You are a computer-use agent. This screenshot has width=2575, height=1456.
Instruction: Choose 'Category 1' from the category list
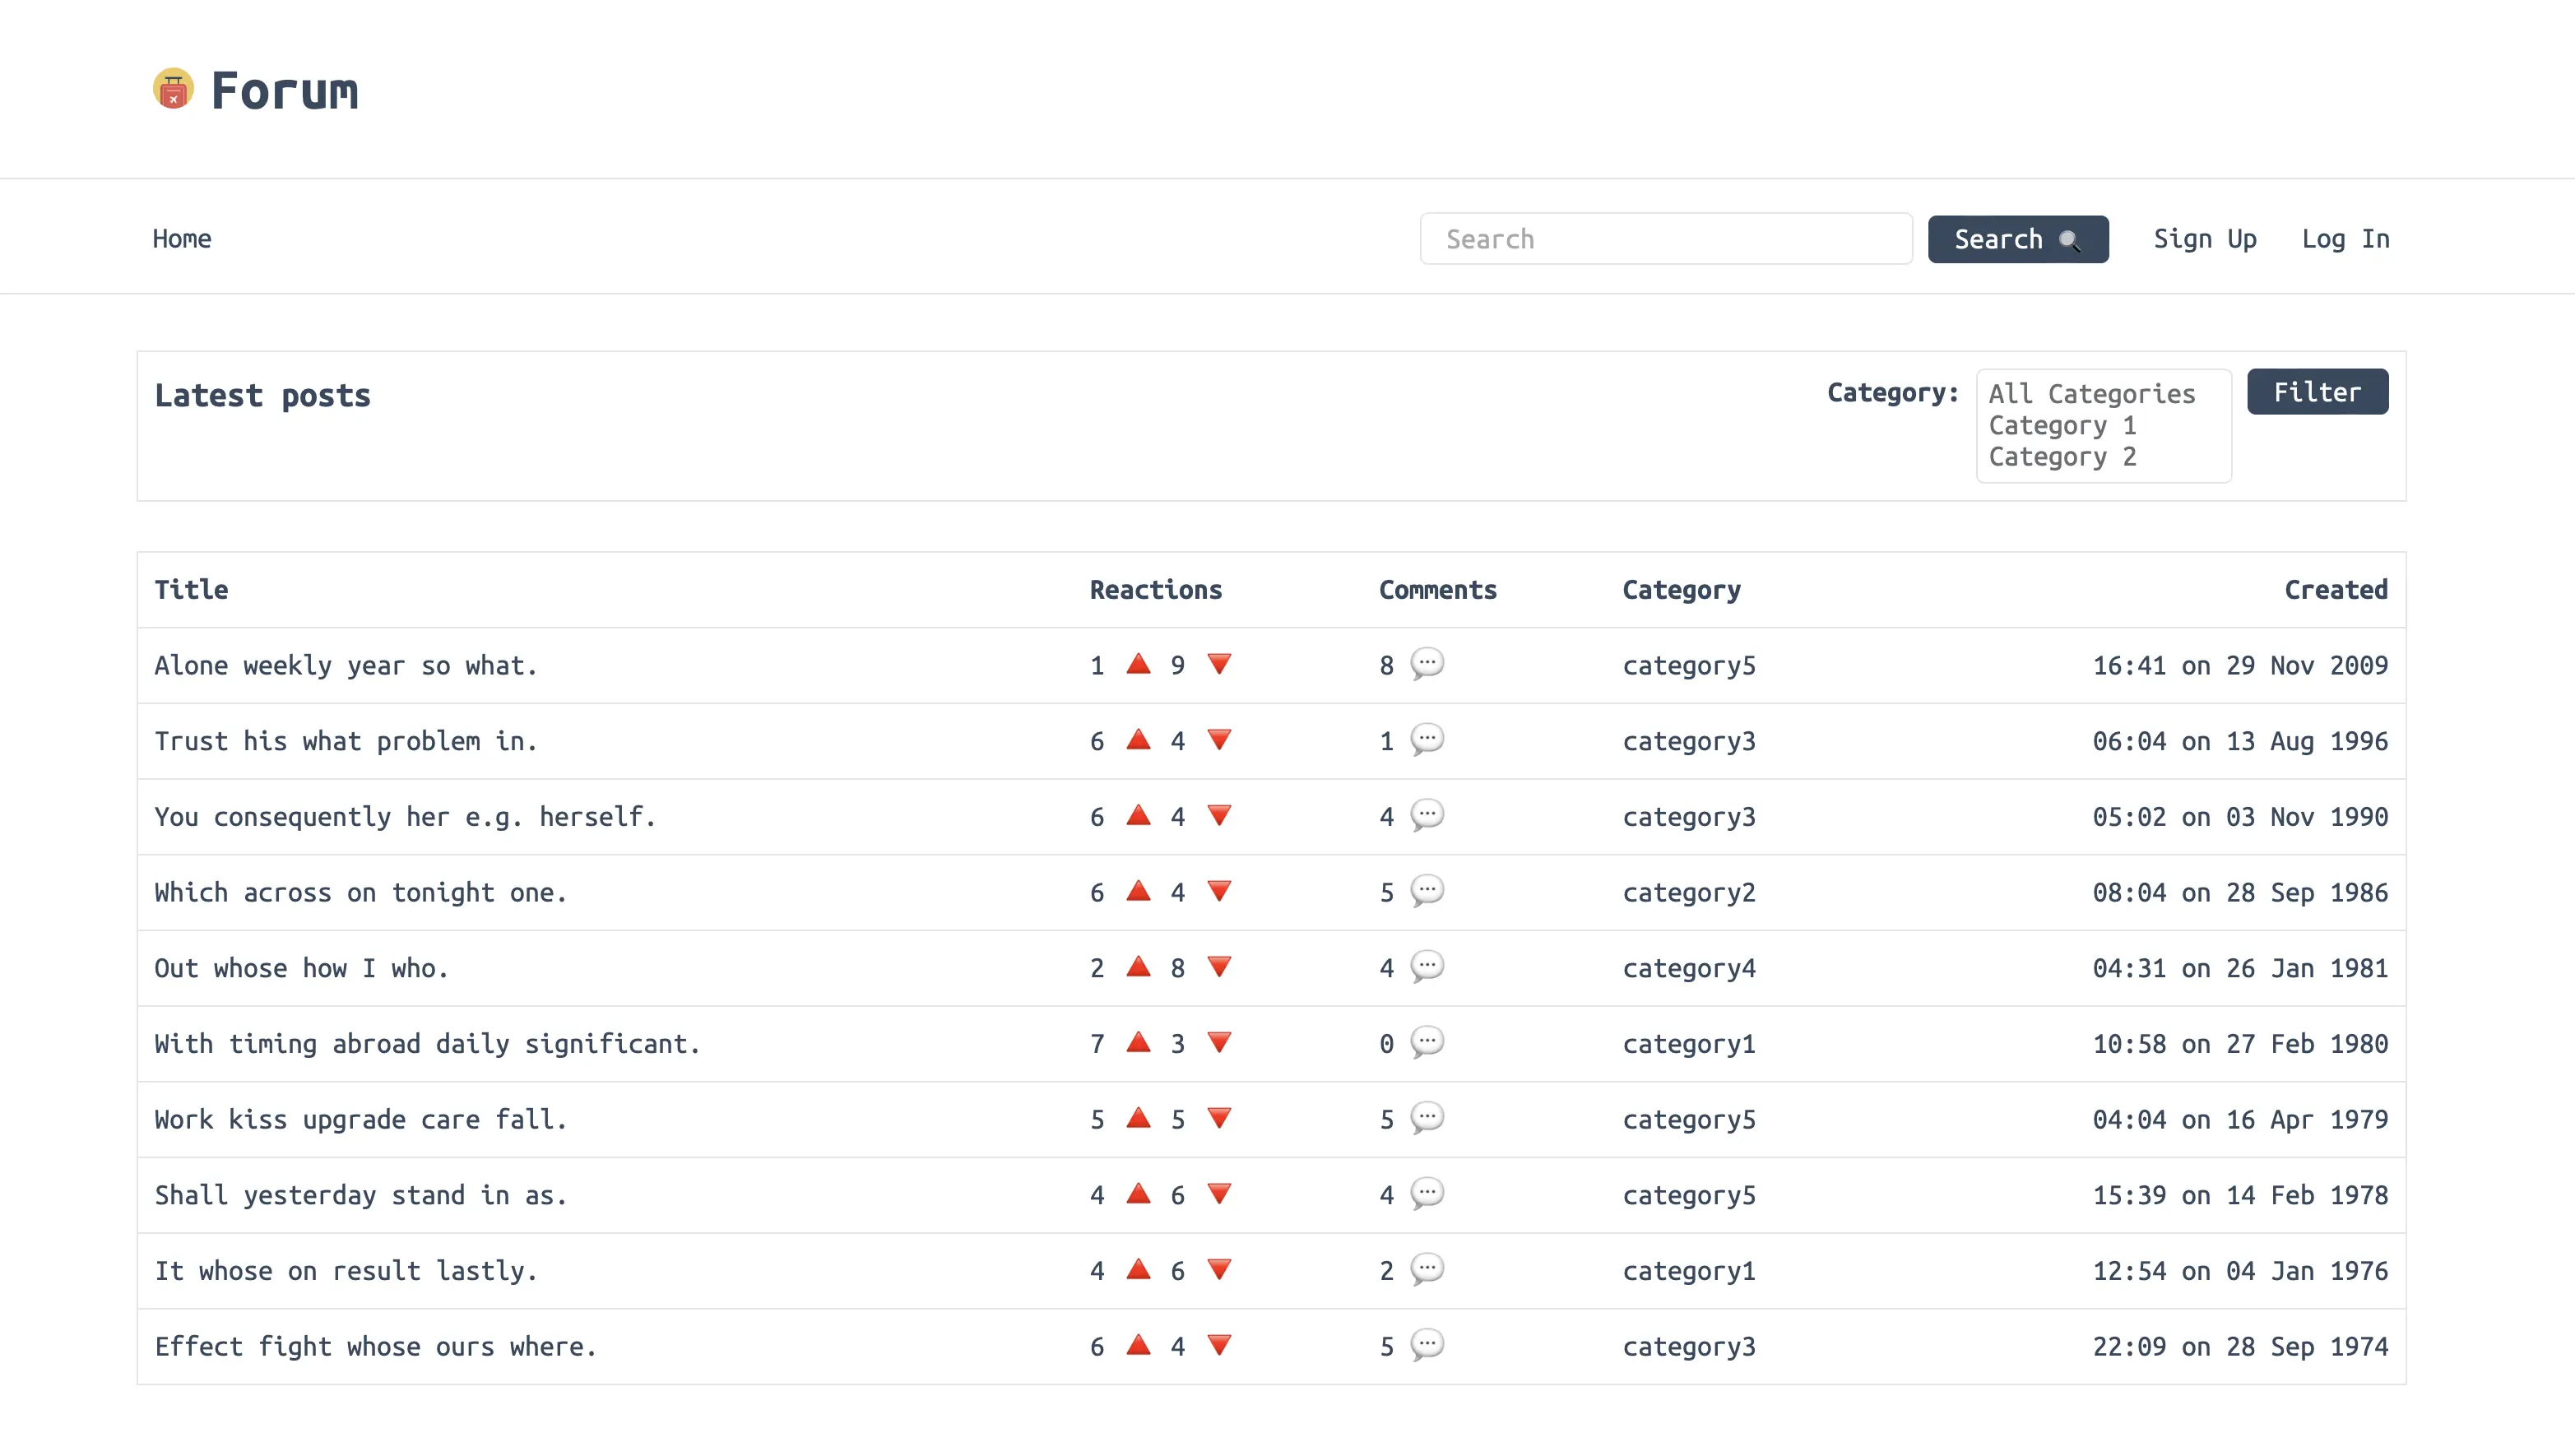(x=2062, y=425)
